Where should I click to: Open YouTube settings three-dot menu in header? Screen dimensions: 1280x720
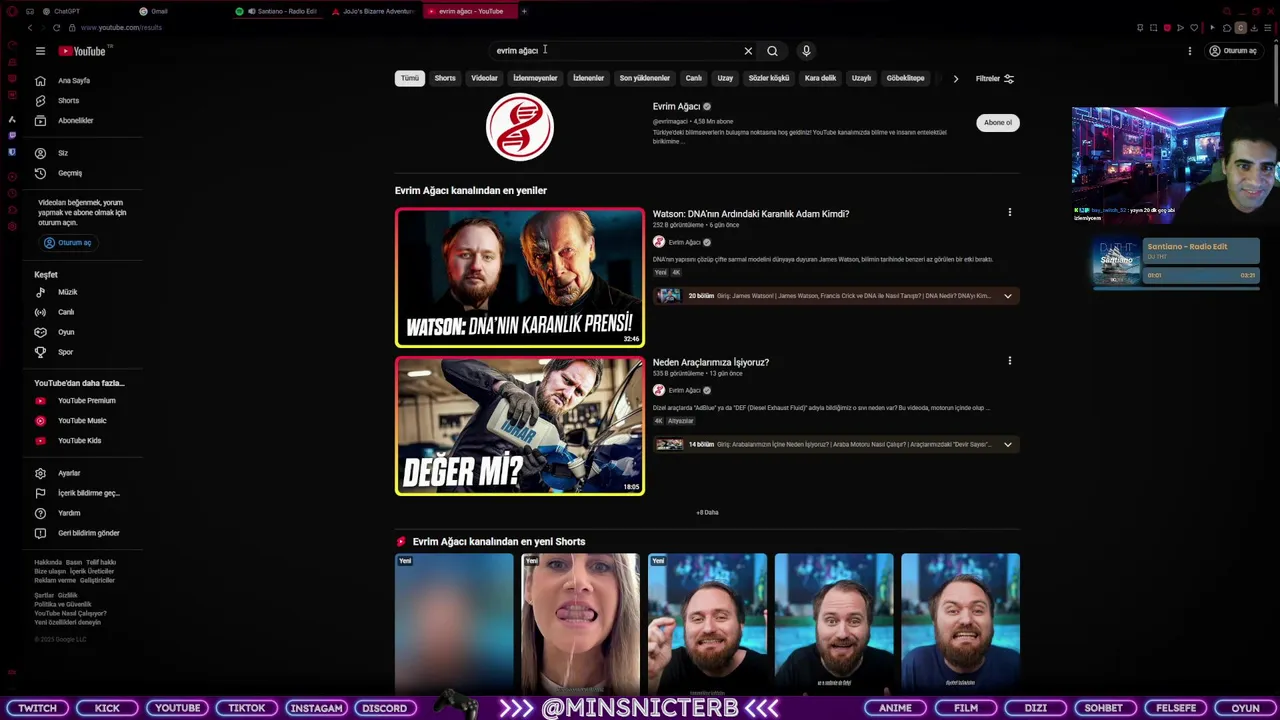pyautogui.click(x=1190, y=51)
